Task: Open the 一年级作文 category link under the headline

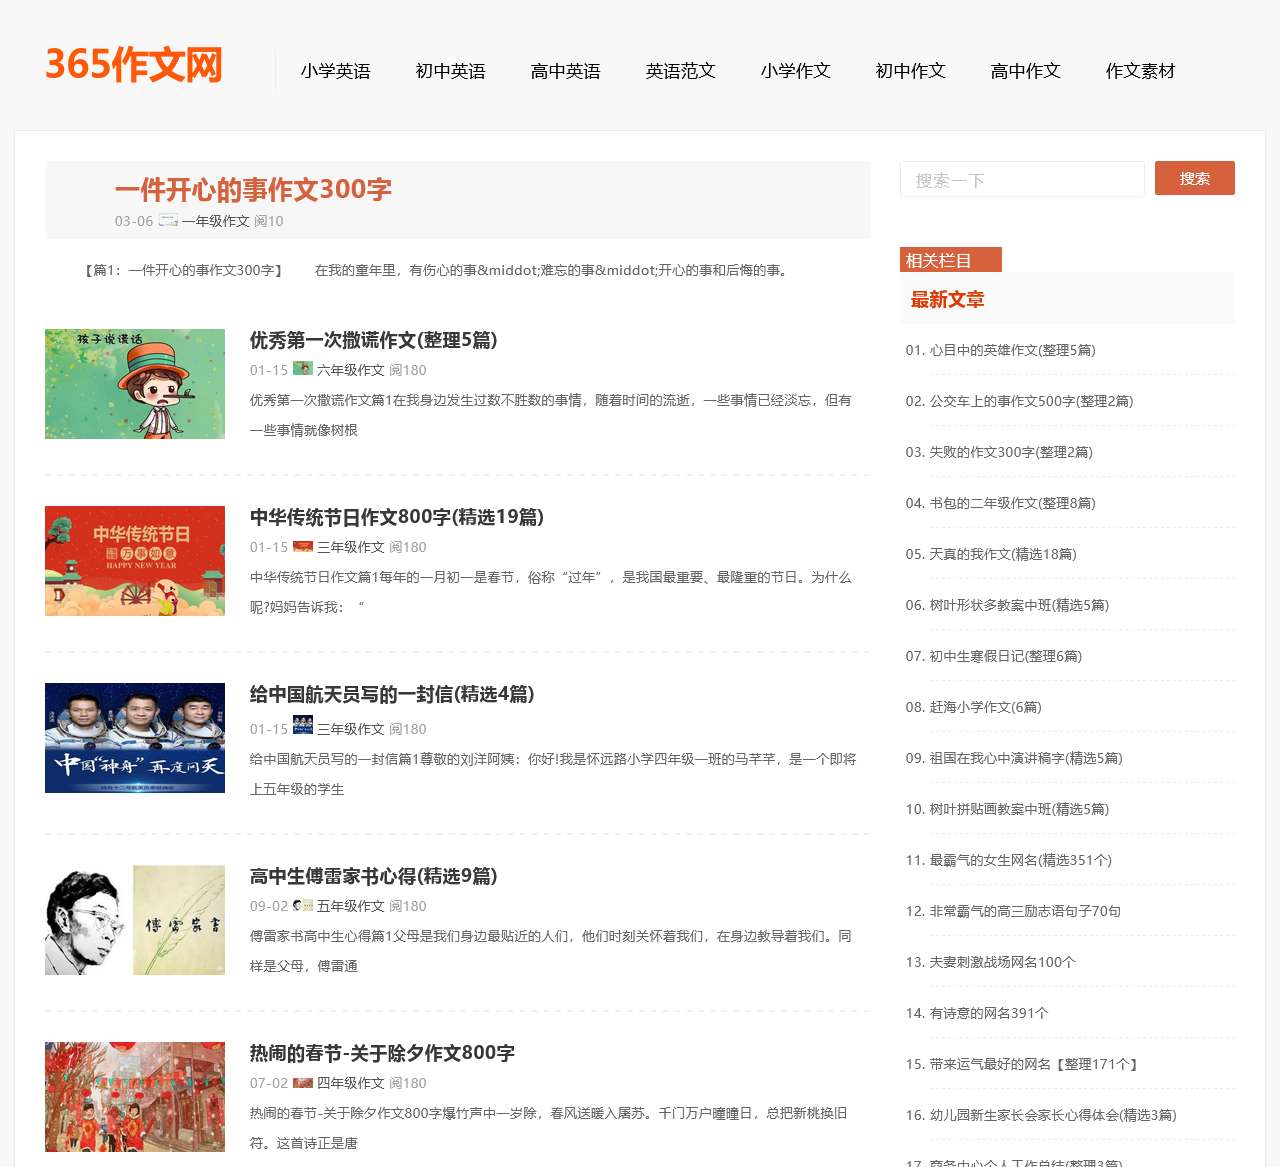Action: pyautogui.click(x=216, y=221)
